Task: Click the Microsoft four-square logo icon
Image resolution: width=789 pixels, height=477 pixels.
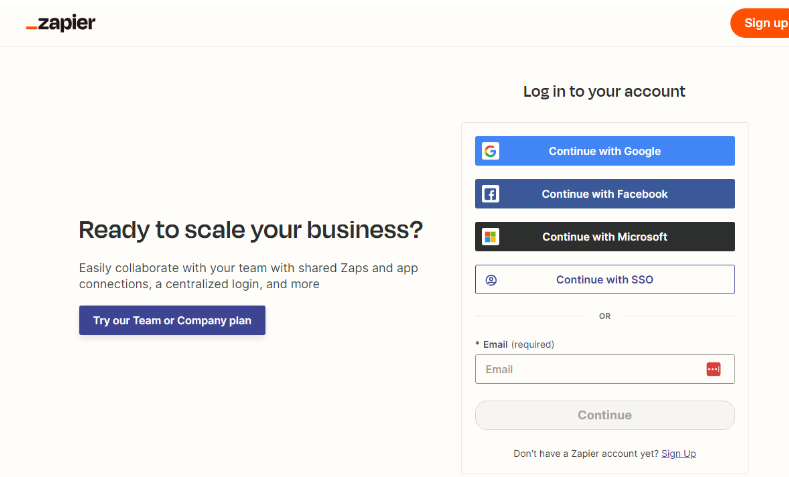Action: click(491, 236)
